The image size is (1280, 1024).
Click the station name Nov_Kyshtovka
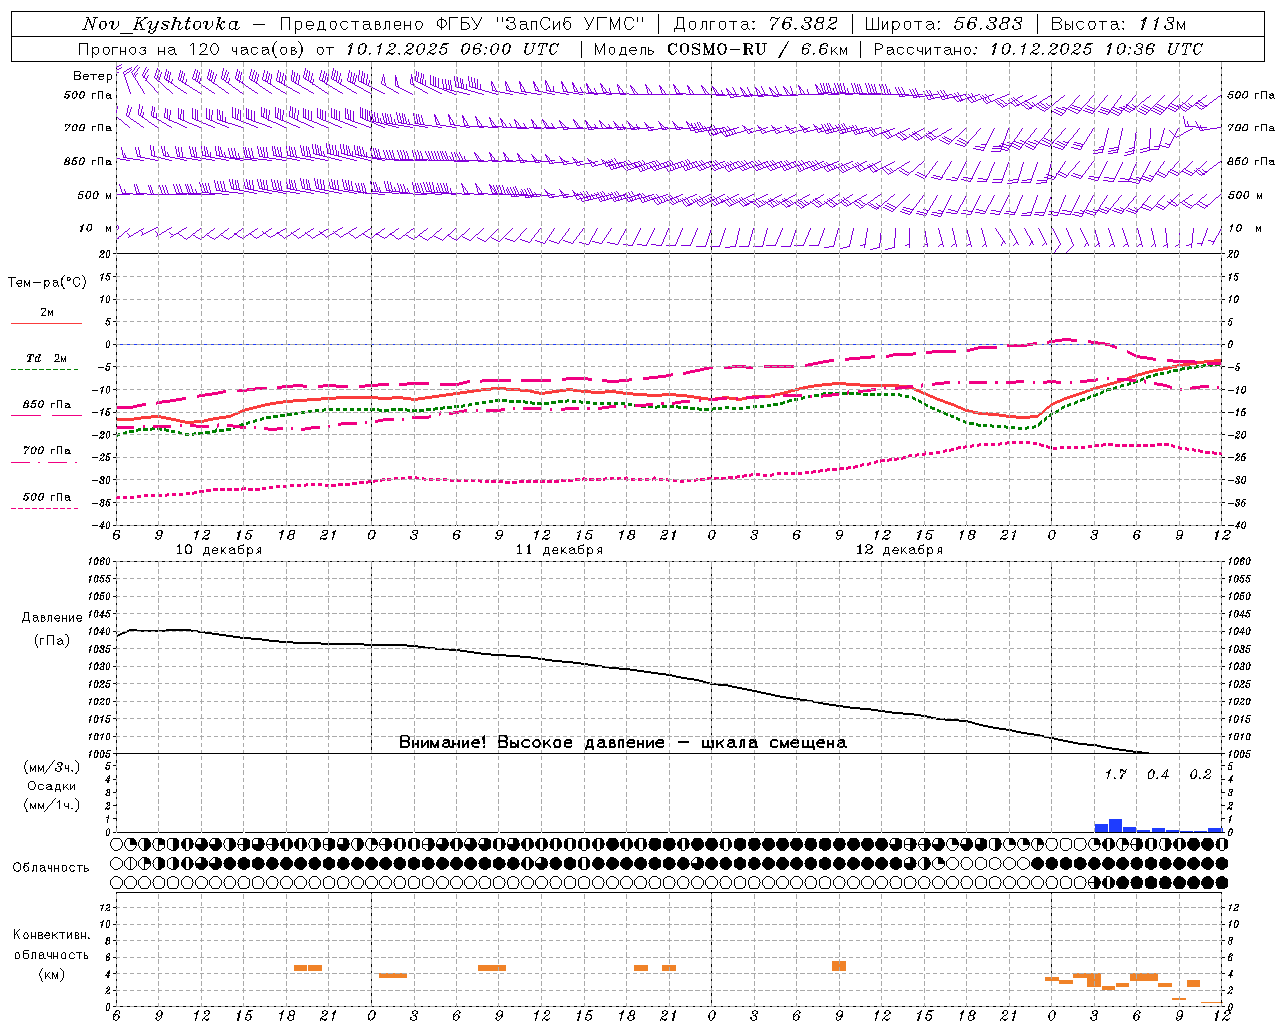161,24
